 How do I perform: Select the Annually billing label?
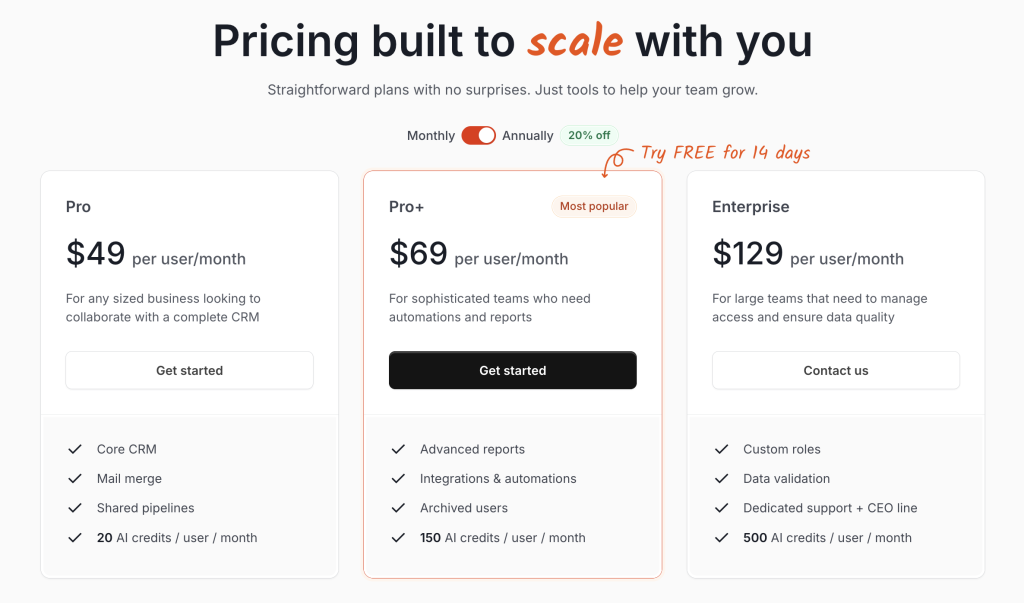point(527,136)
